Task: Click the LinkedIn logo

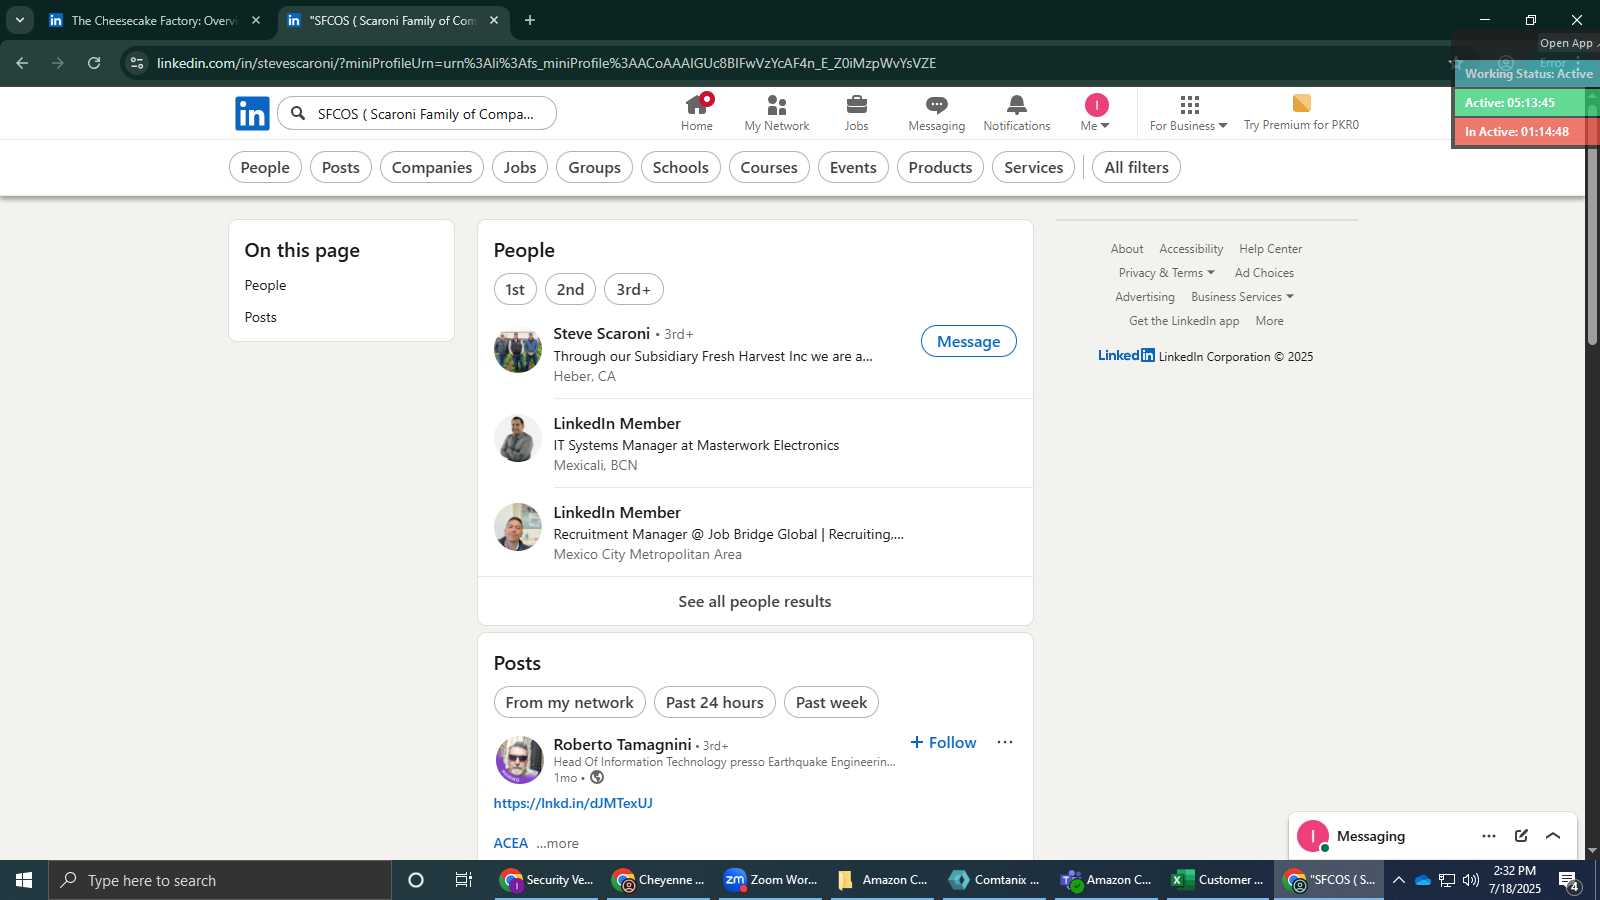Action: point(252,113)
